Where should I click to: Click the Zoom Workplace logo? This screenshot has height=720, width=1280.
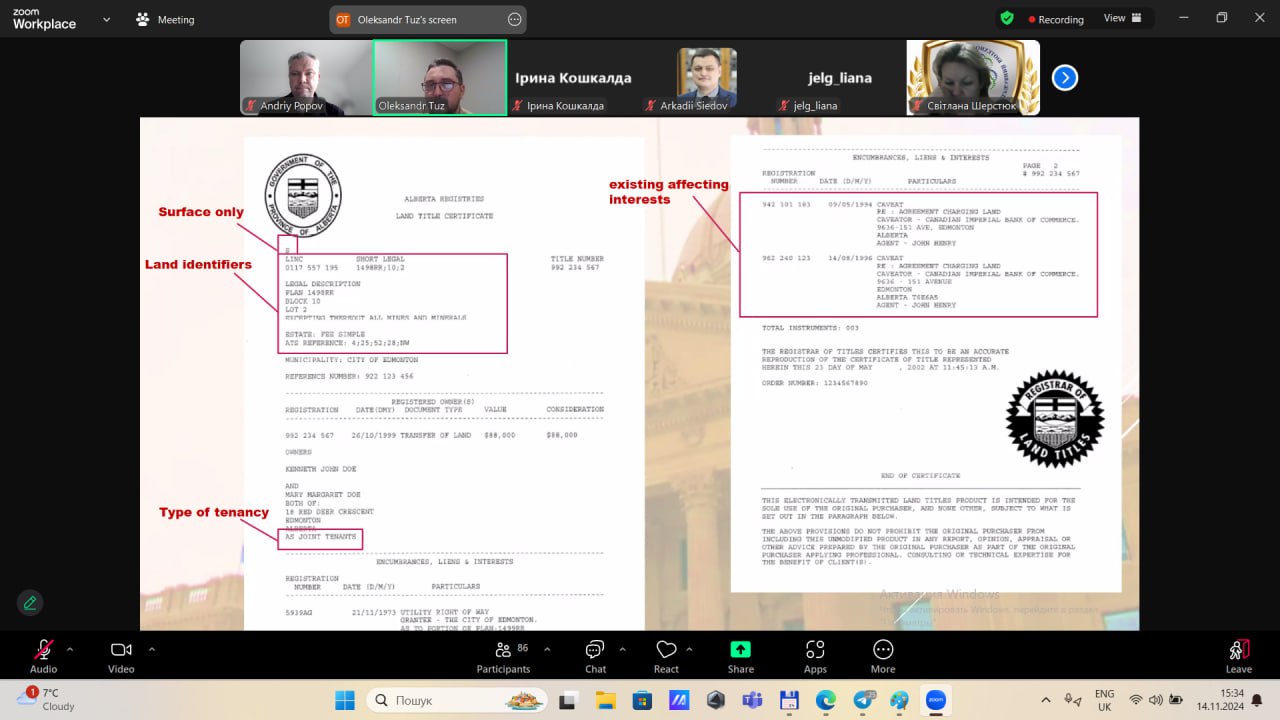[x=44, y=19]
